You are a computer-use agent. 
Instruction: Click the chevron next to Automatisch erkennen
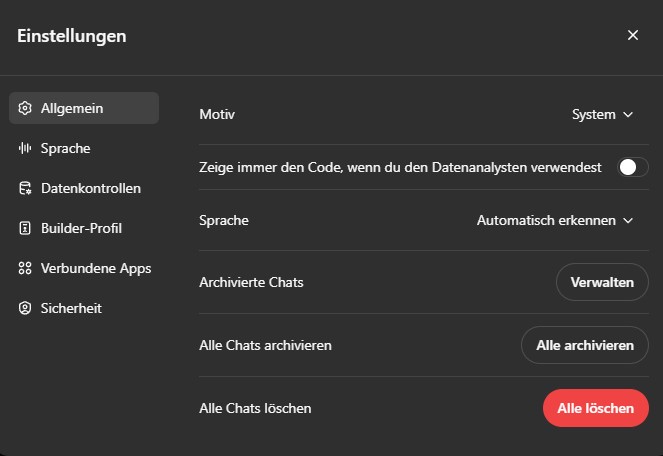[x=628, y=220]
